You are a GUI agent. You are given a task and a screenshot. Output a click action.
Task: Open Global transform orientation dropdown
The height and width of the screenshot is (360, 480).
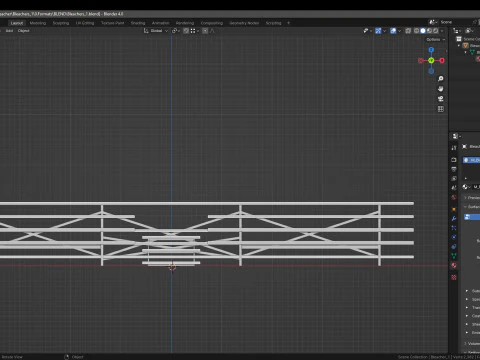click(x=156, y=31)
